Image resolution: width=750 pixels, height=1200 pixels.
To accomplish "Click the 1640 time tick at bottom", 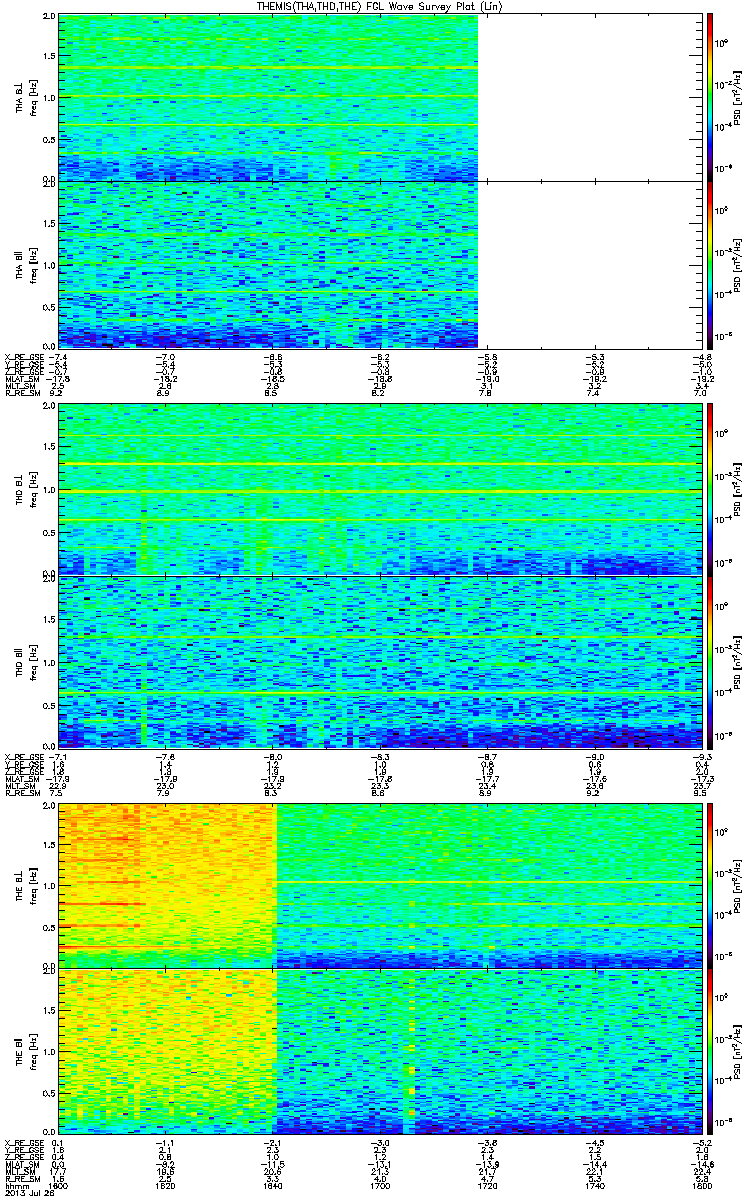I will 272,1184.
